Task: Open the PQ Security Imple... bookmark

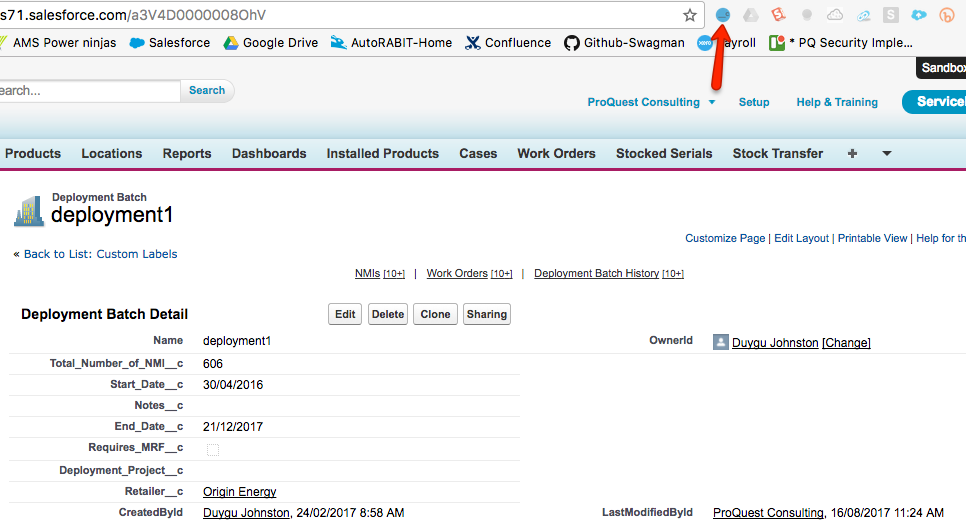Action: coord(841,43)
